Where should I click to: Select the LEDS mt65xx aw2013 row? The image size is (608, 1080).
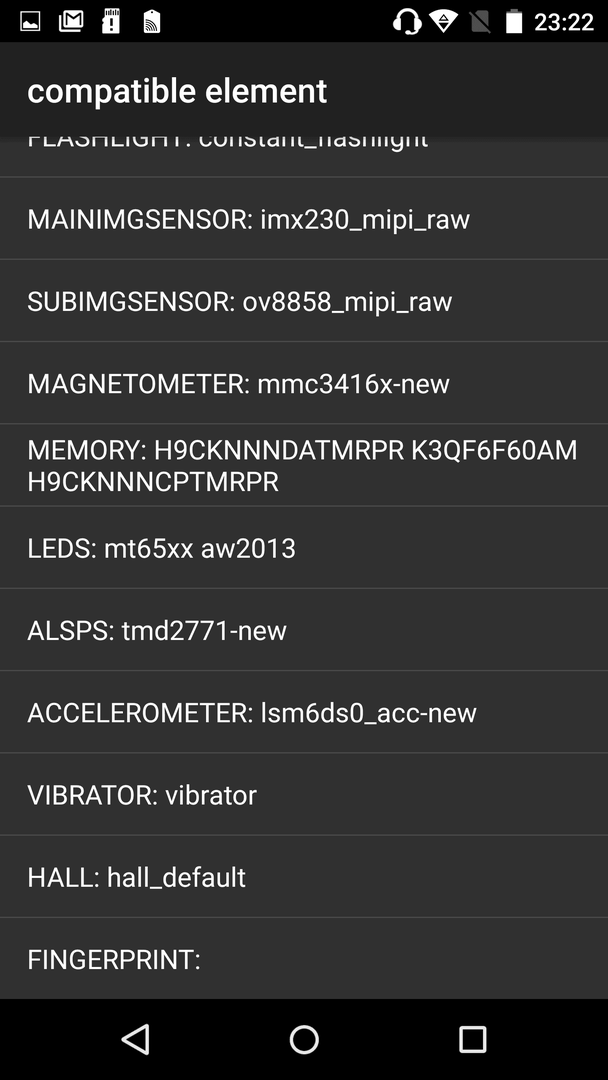coord(304,548)
